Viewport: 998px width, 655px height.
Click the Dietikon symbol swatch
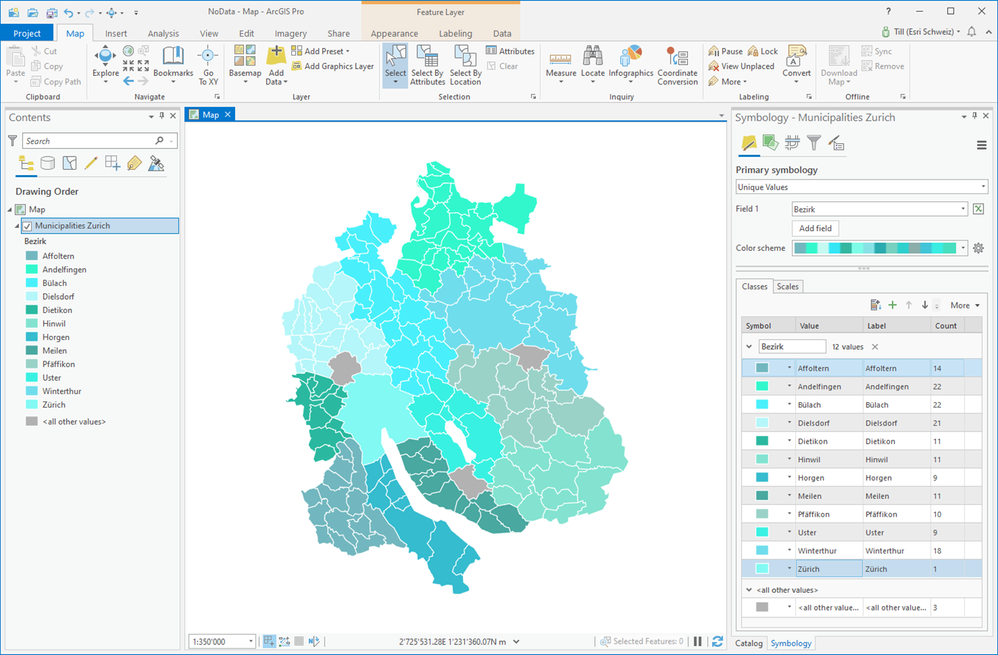[x=762, y=441]
